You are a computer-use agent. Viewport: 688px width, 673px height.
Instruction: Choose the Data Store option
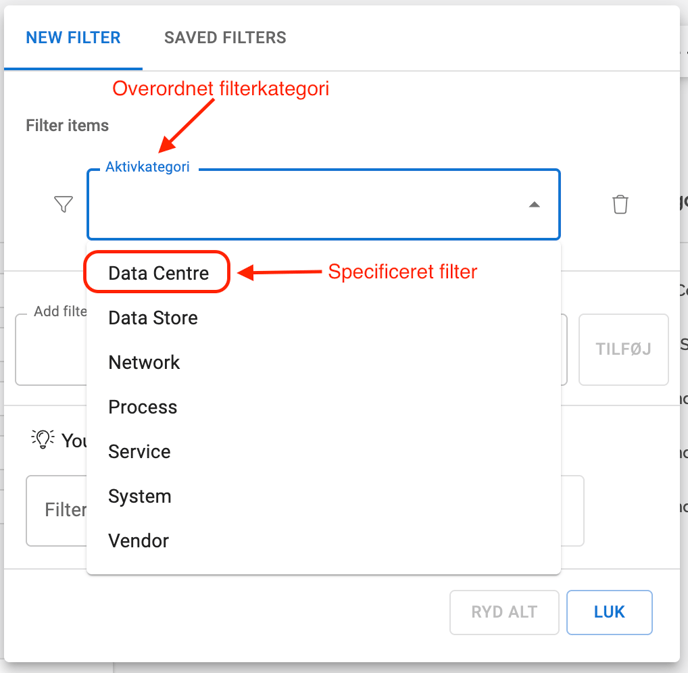pos(153,318)
